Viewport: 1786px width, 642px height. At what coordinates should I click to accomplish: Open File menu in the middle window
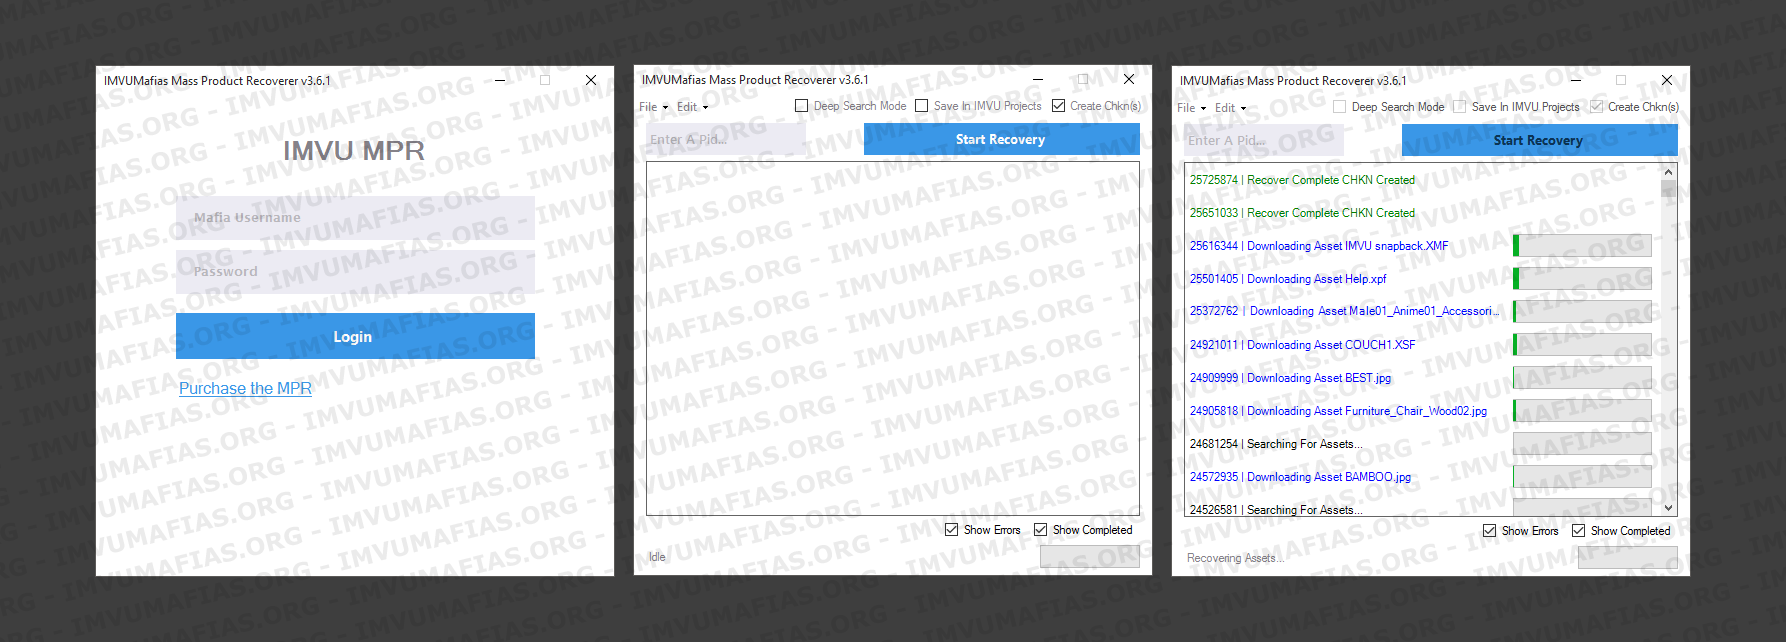pyautogui.click(x=653, y=107)
